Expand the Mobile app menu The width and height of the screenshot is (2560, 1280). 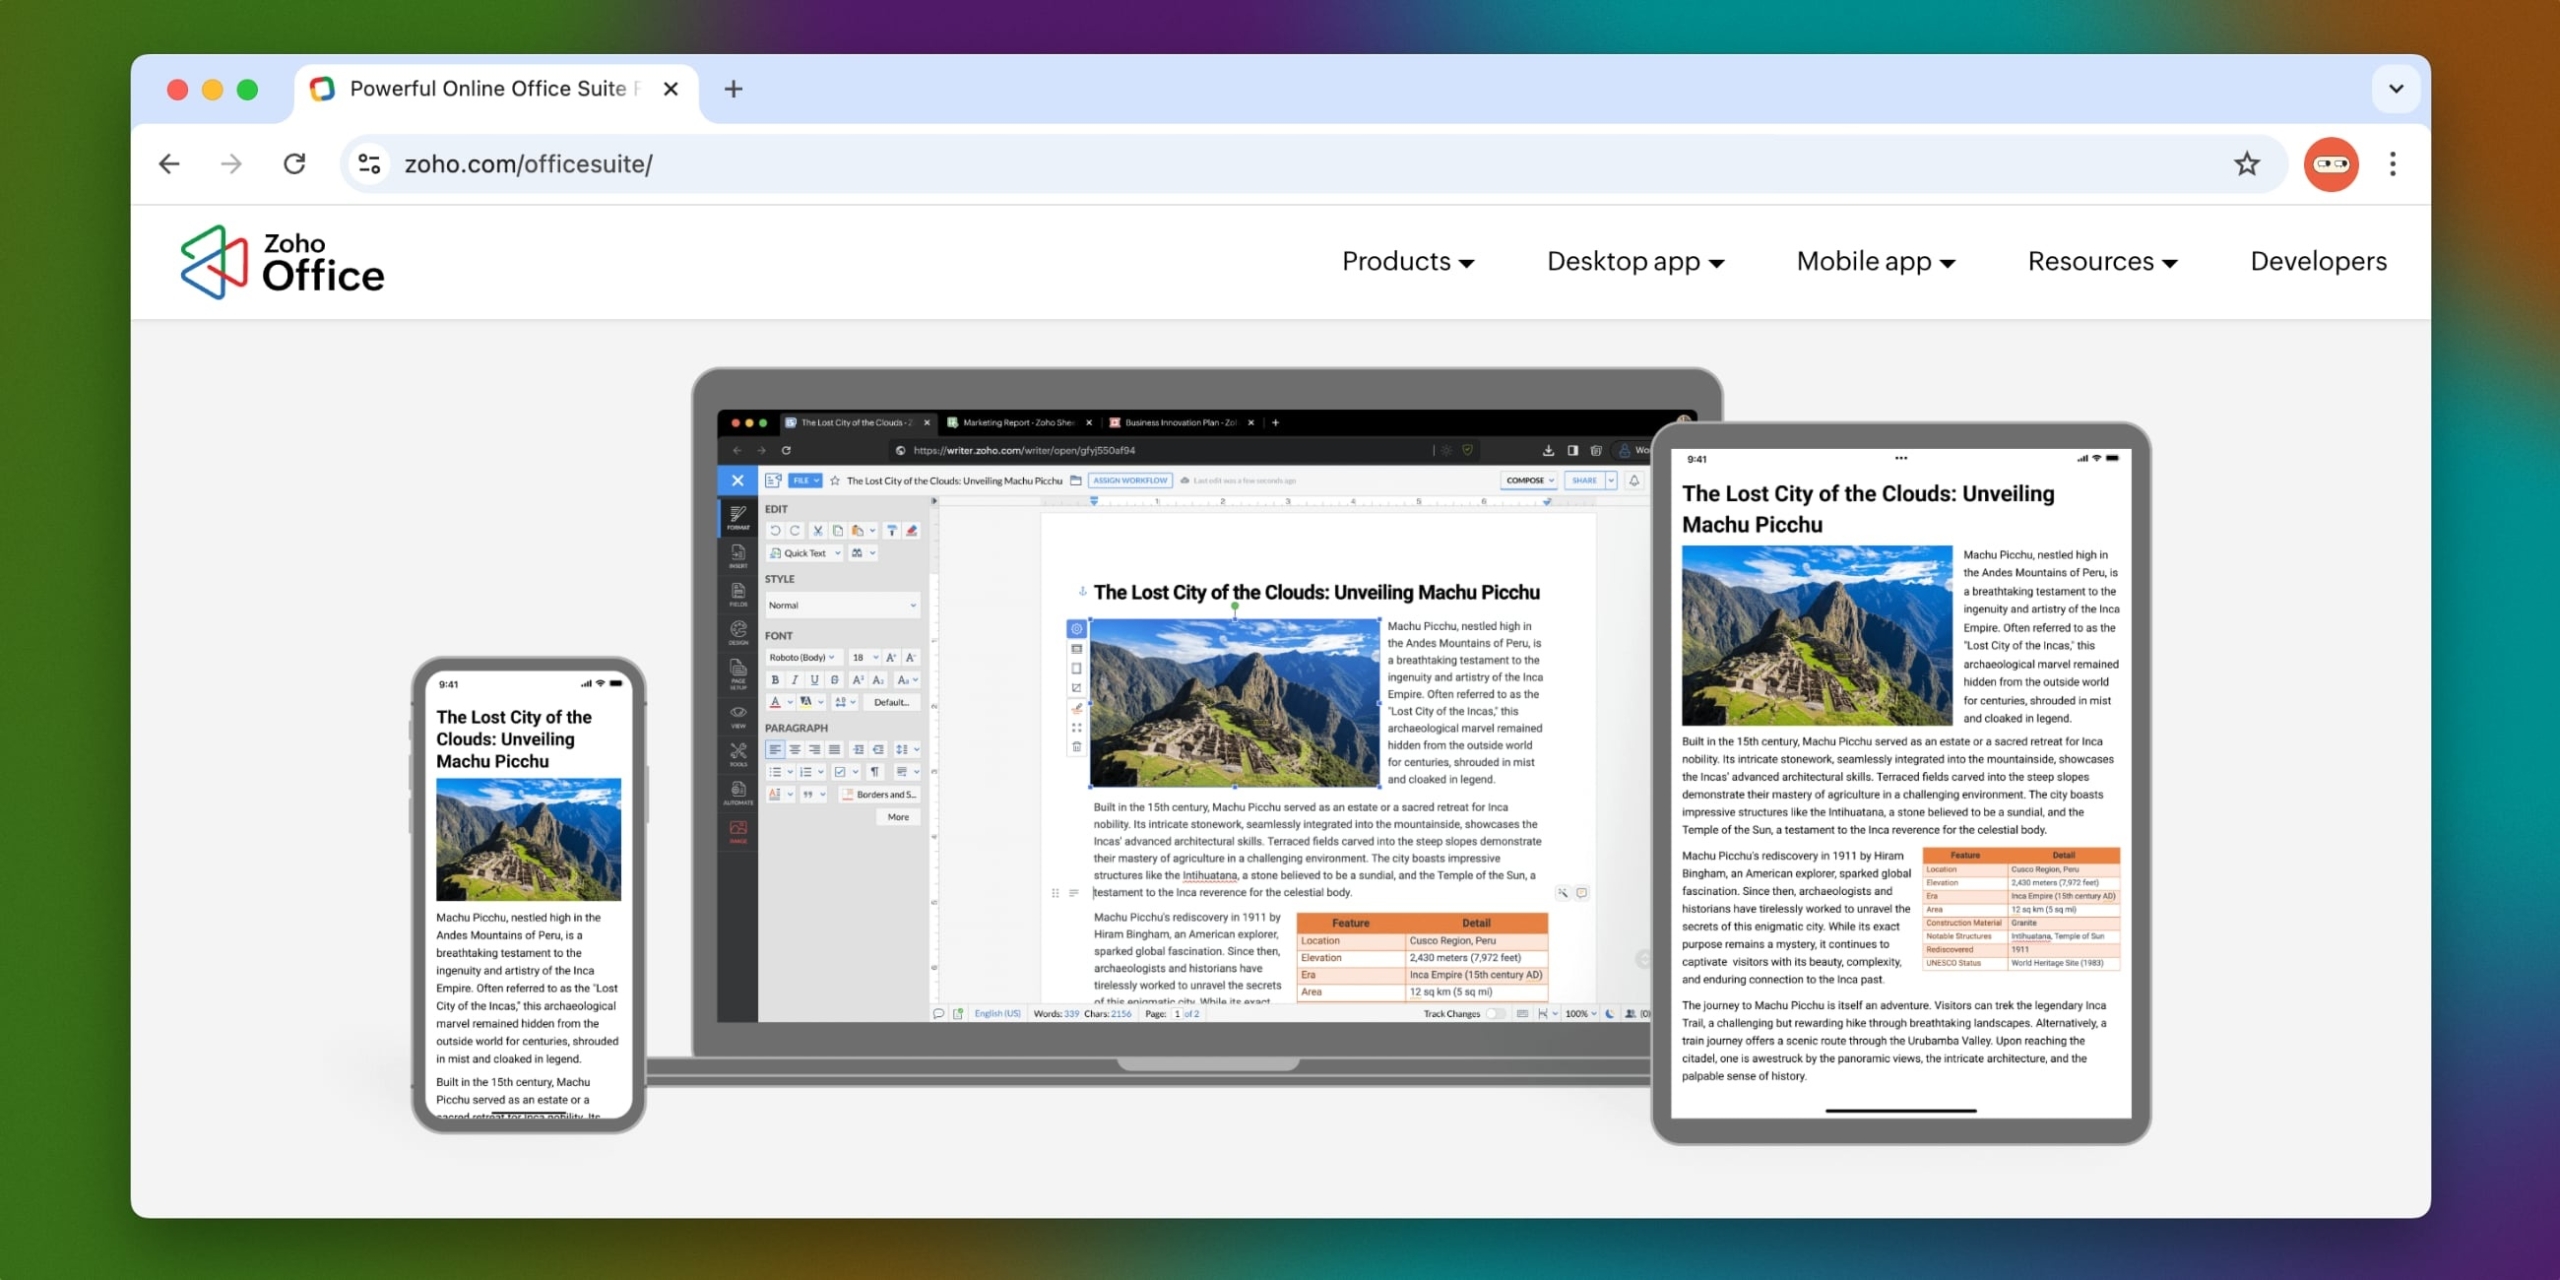pos(1875,262)
